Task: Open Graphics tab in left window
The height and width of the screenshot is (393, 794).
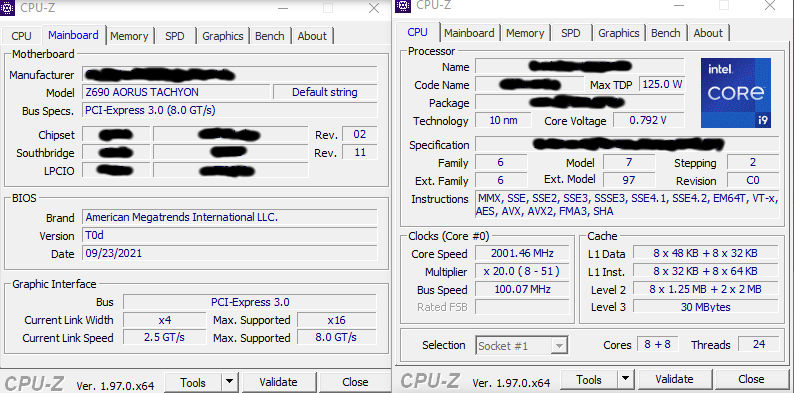Action: [x=223, y=36]
